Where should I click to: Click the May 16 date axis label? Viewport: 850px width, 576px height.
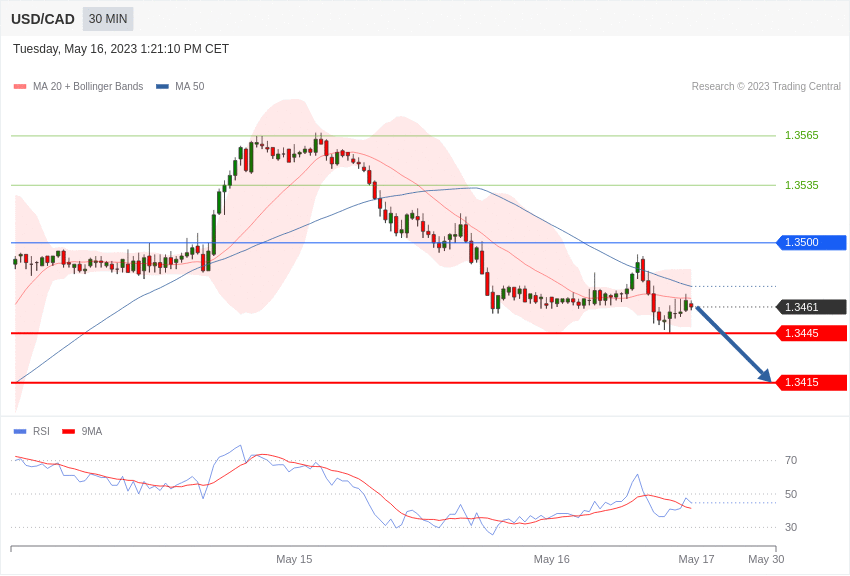tap(551, 559)
